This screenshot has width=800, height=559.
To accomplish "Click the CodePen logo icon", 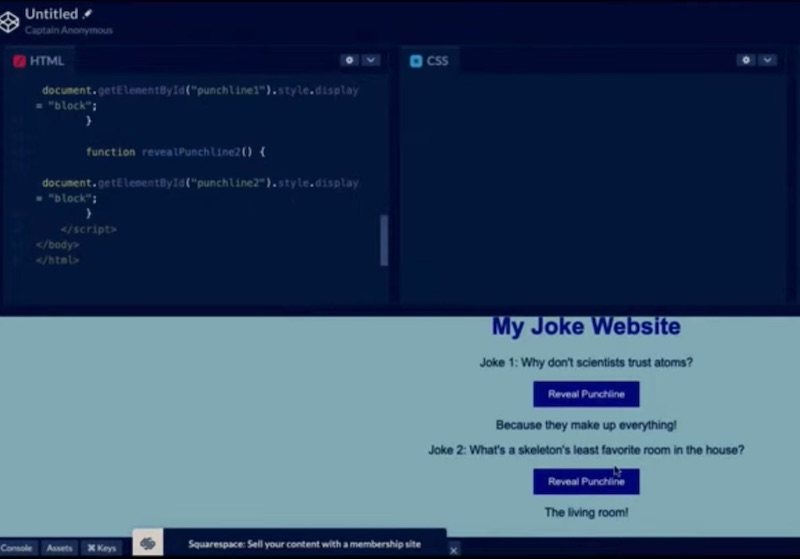I will 9,22.
